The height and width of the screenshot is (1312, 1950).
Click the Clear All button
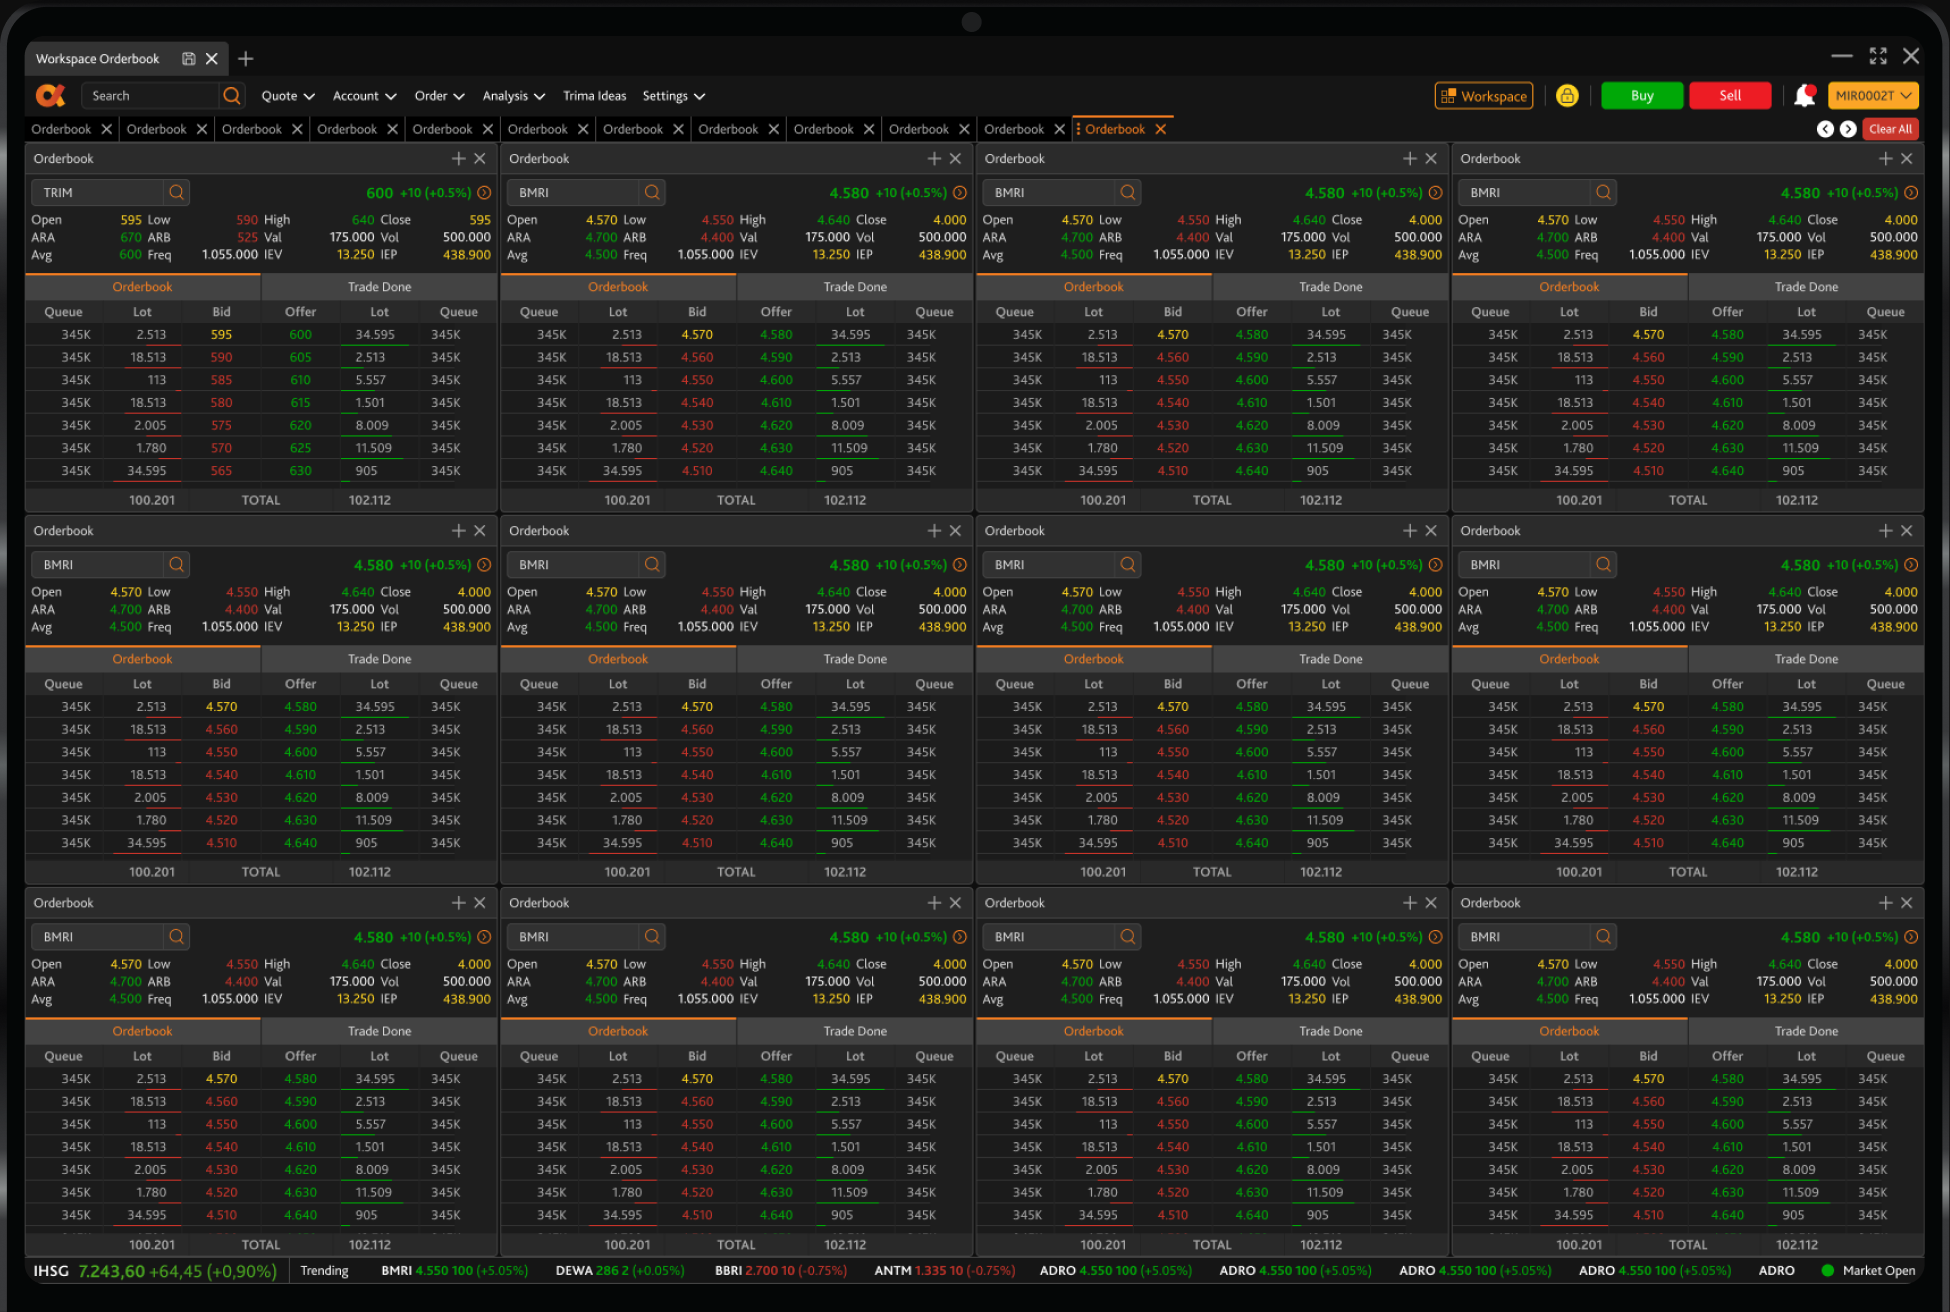1890,129
